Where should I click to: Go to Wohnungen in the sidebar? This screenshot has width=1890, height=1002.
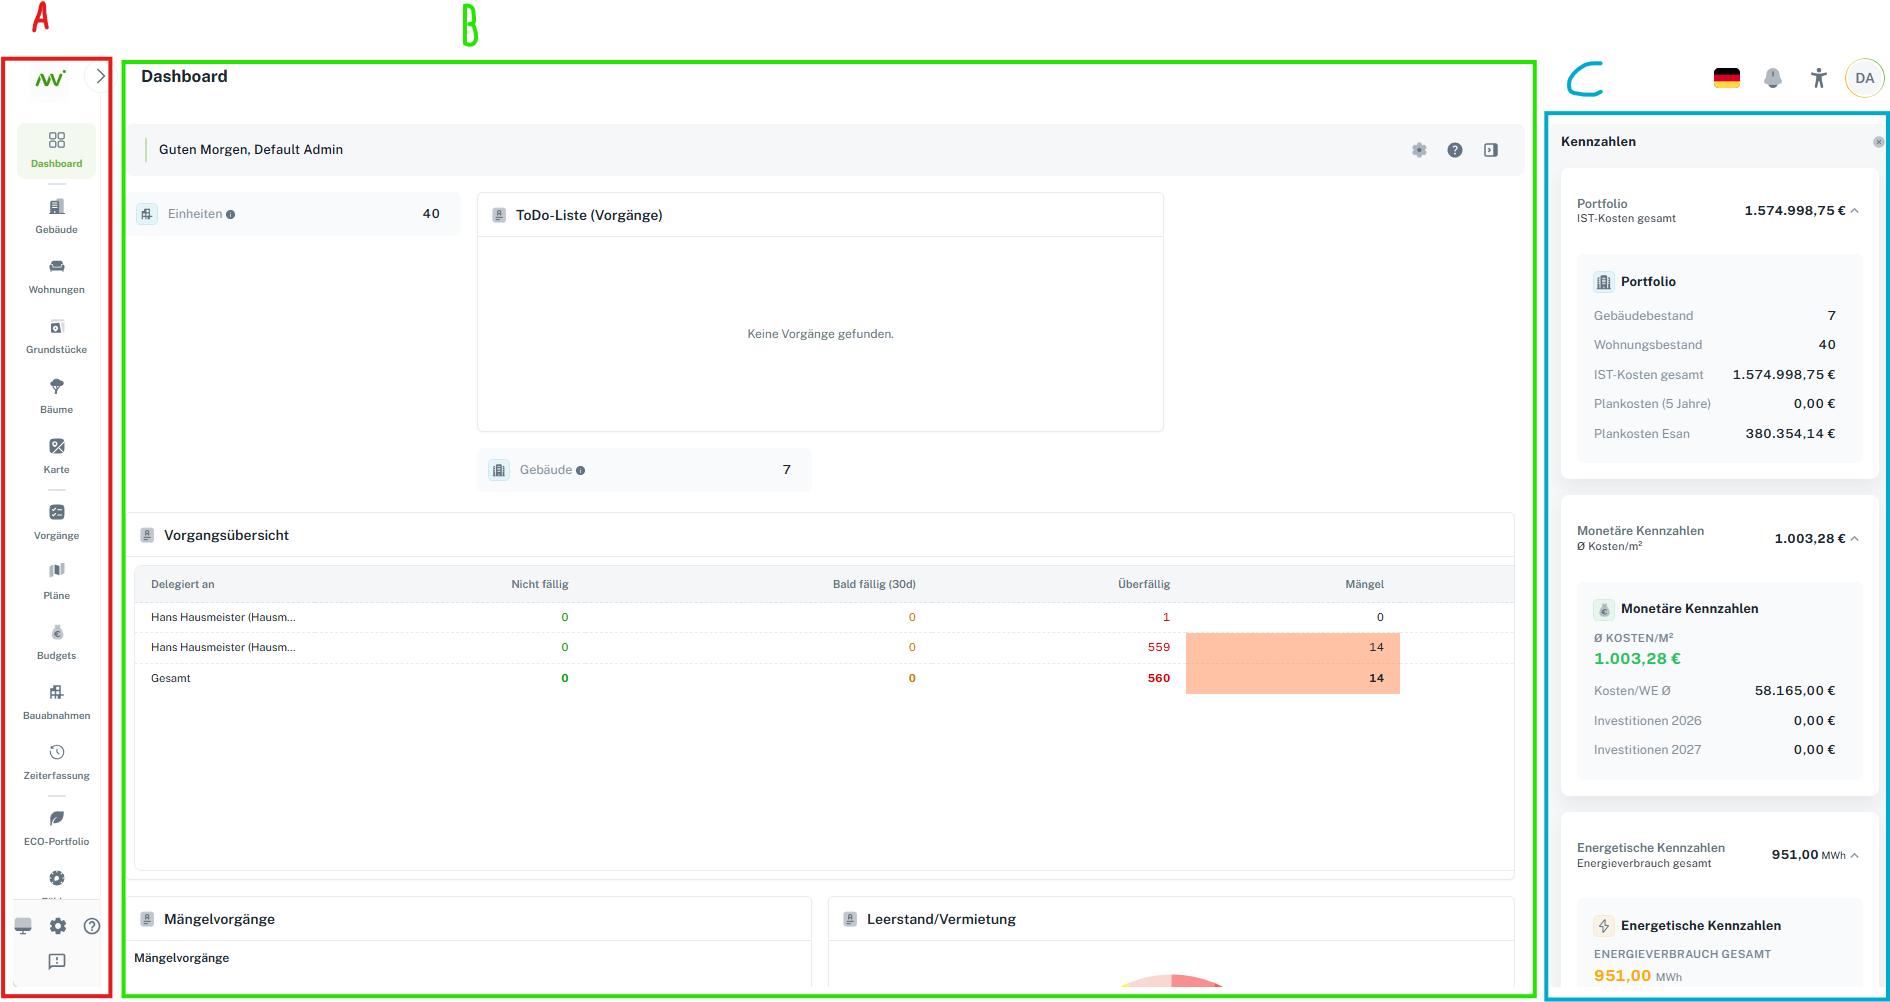coord(57,276)
